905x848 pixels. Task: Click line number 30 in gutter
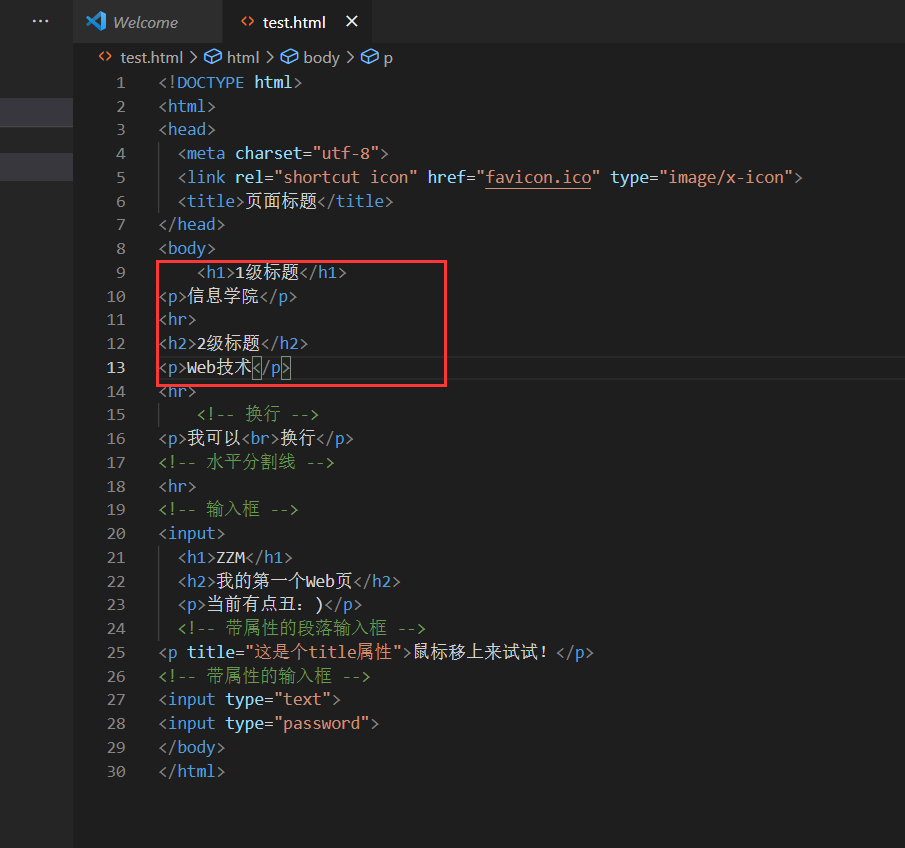point(116,772)
